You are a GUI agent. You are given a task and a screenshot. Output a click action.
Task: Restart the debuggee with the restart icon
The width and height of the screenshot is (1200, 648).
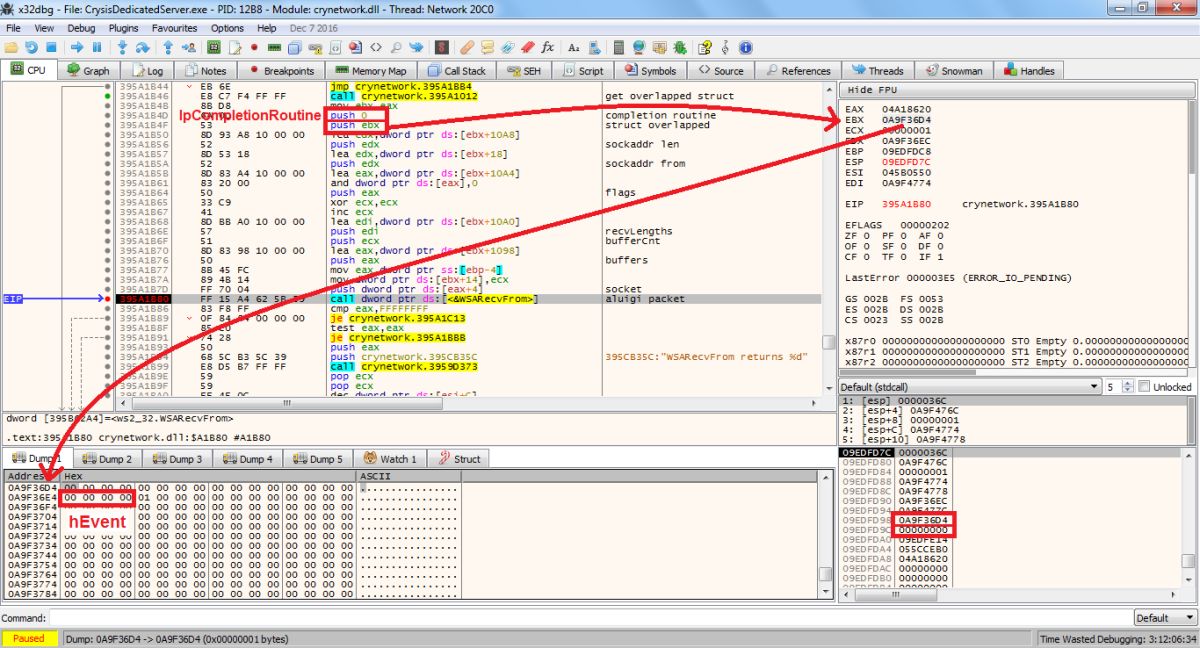[30, 47]
